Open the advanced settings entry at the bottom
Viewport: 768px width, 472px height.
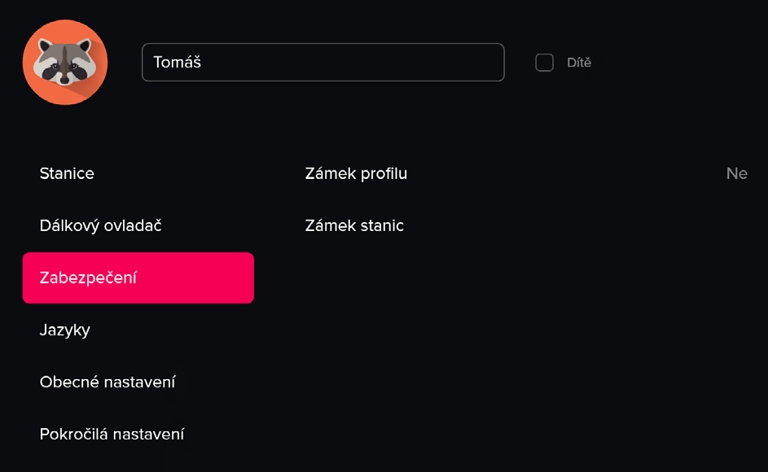112,434
